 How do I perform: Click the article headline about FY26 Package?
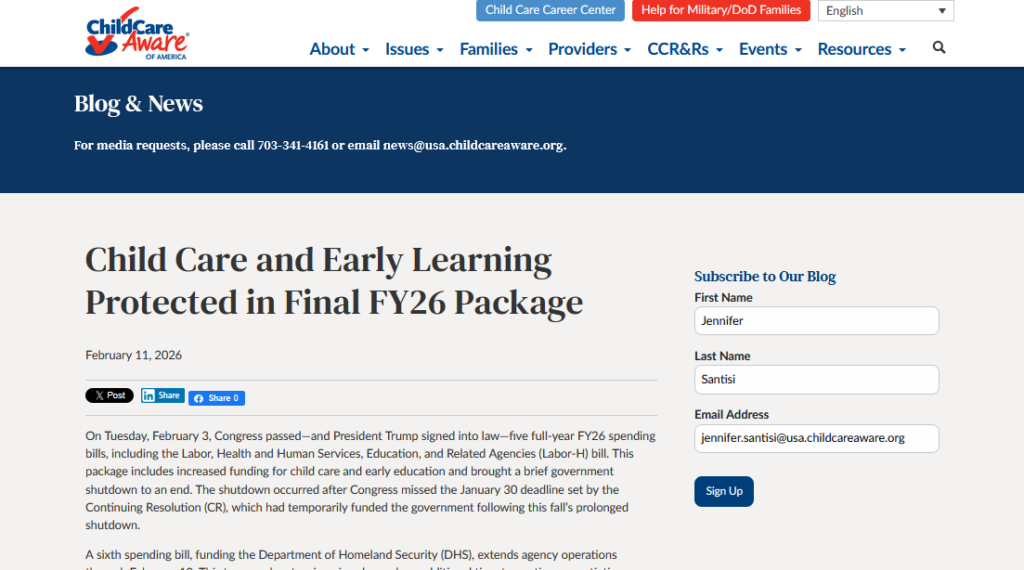point(334,281)
